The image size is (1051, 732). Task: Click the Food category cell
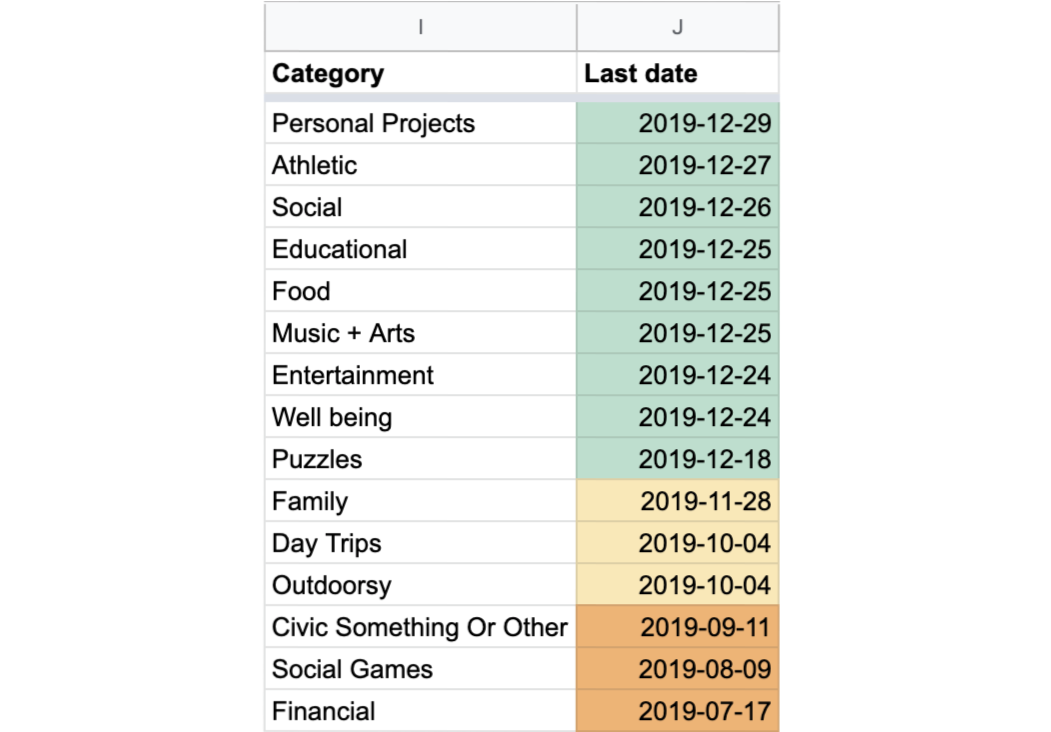point(420,291)
